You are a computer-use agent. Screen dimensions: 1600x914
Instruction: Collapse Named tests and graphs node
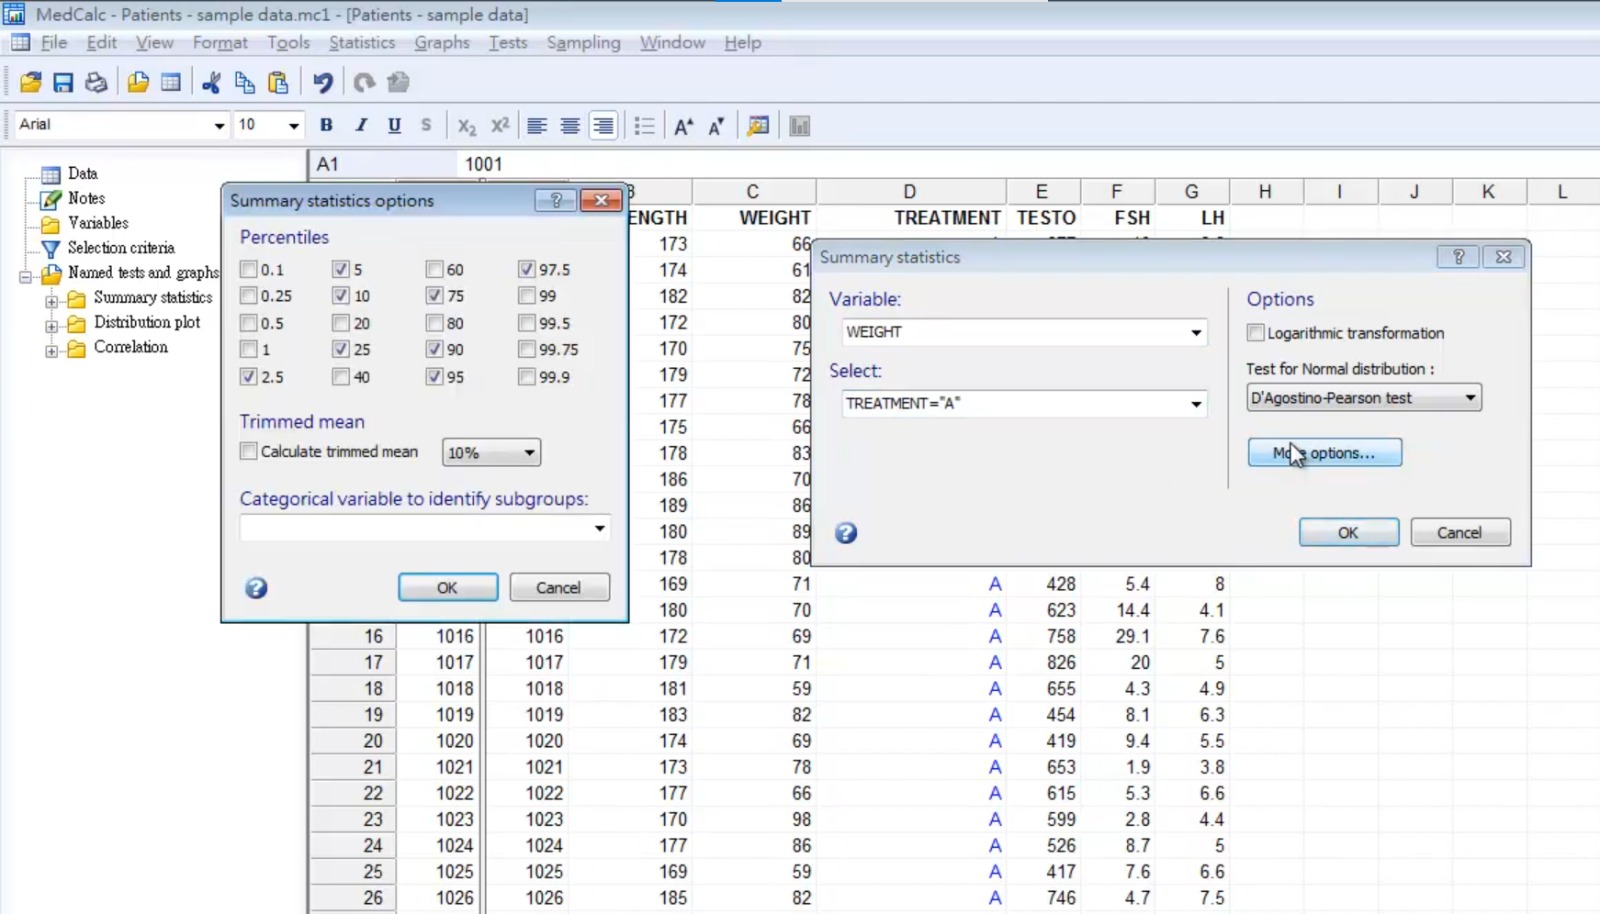click(x=26, y=275)
